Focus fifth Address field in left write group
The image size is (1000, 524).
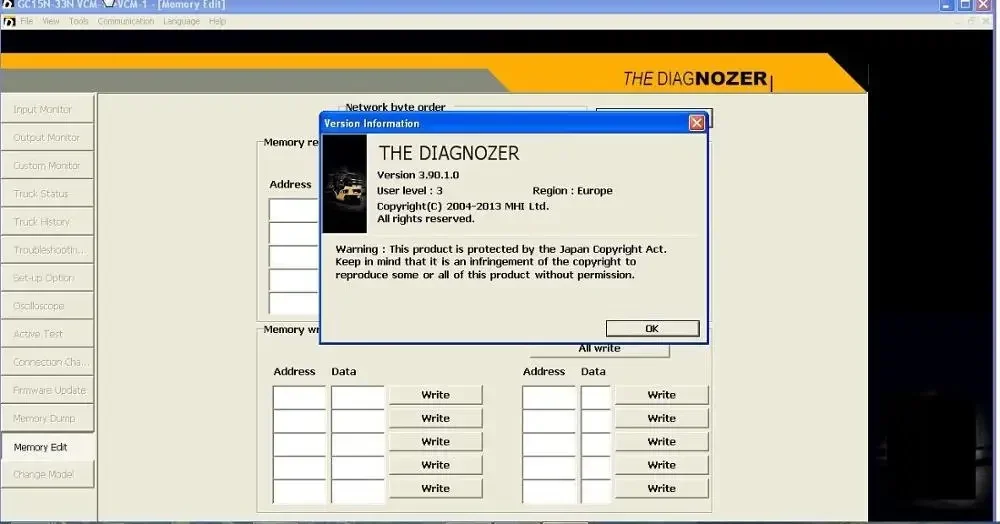click(x=299, y=491)
